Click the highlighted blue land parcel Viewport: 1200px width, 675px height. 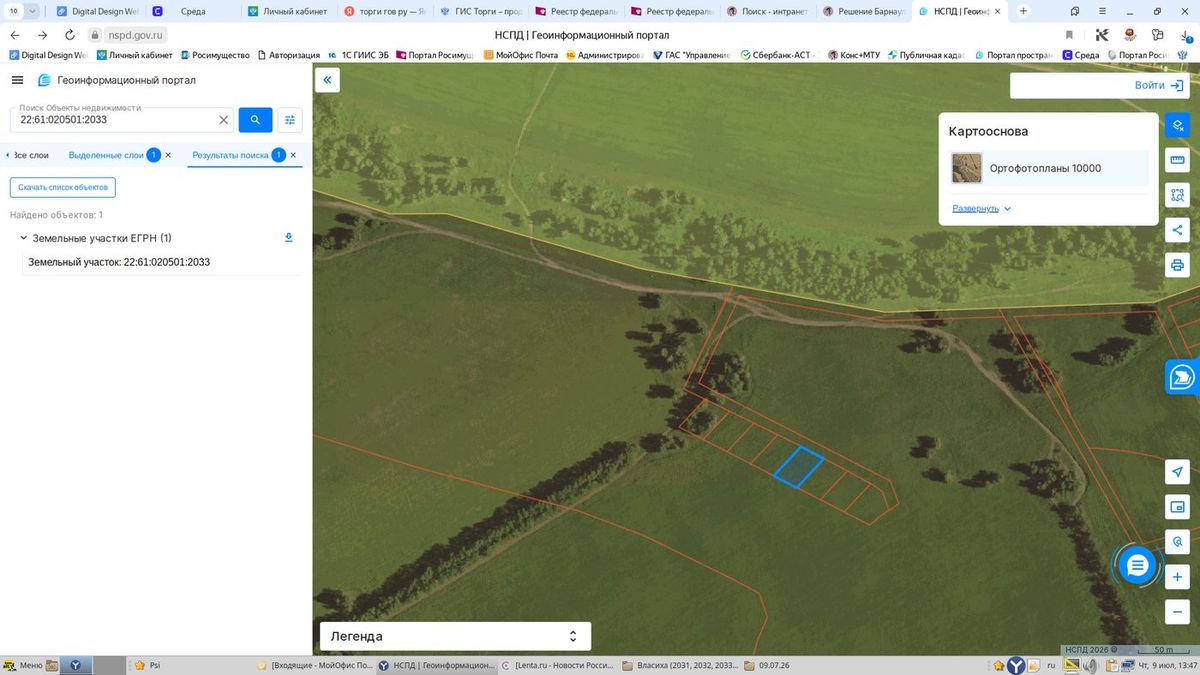pos(798,467)
